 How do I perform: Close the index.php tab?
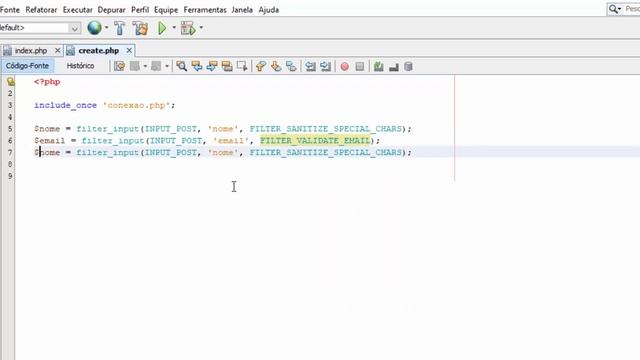58,51
